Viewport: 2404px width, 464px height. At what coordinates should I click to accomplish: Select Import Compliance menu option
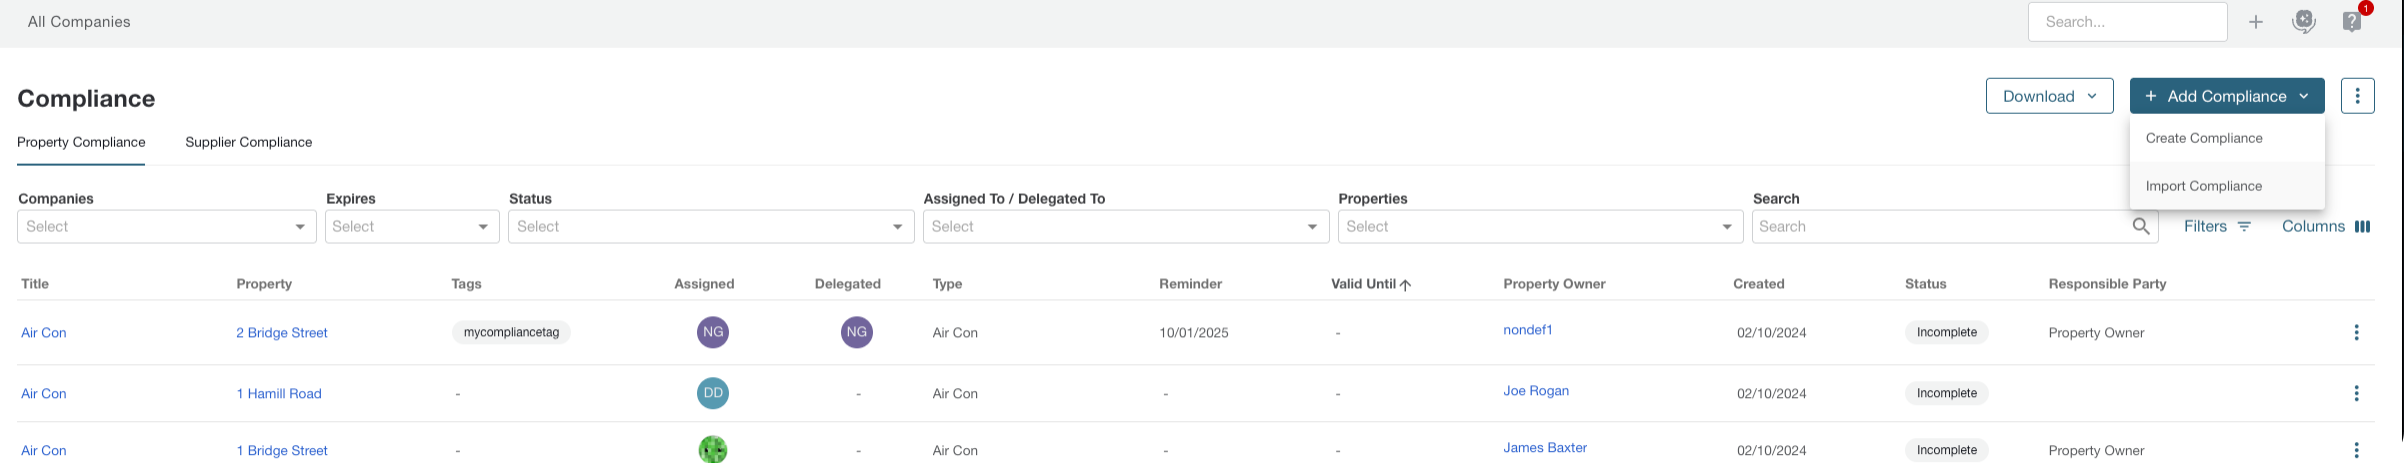point(2203,186)
